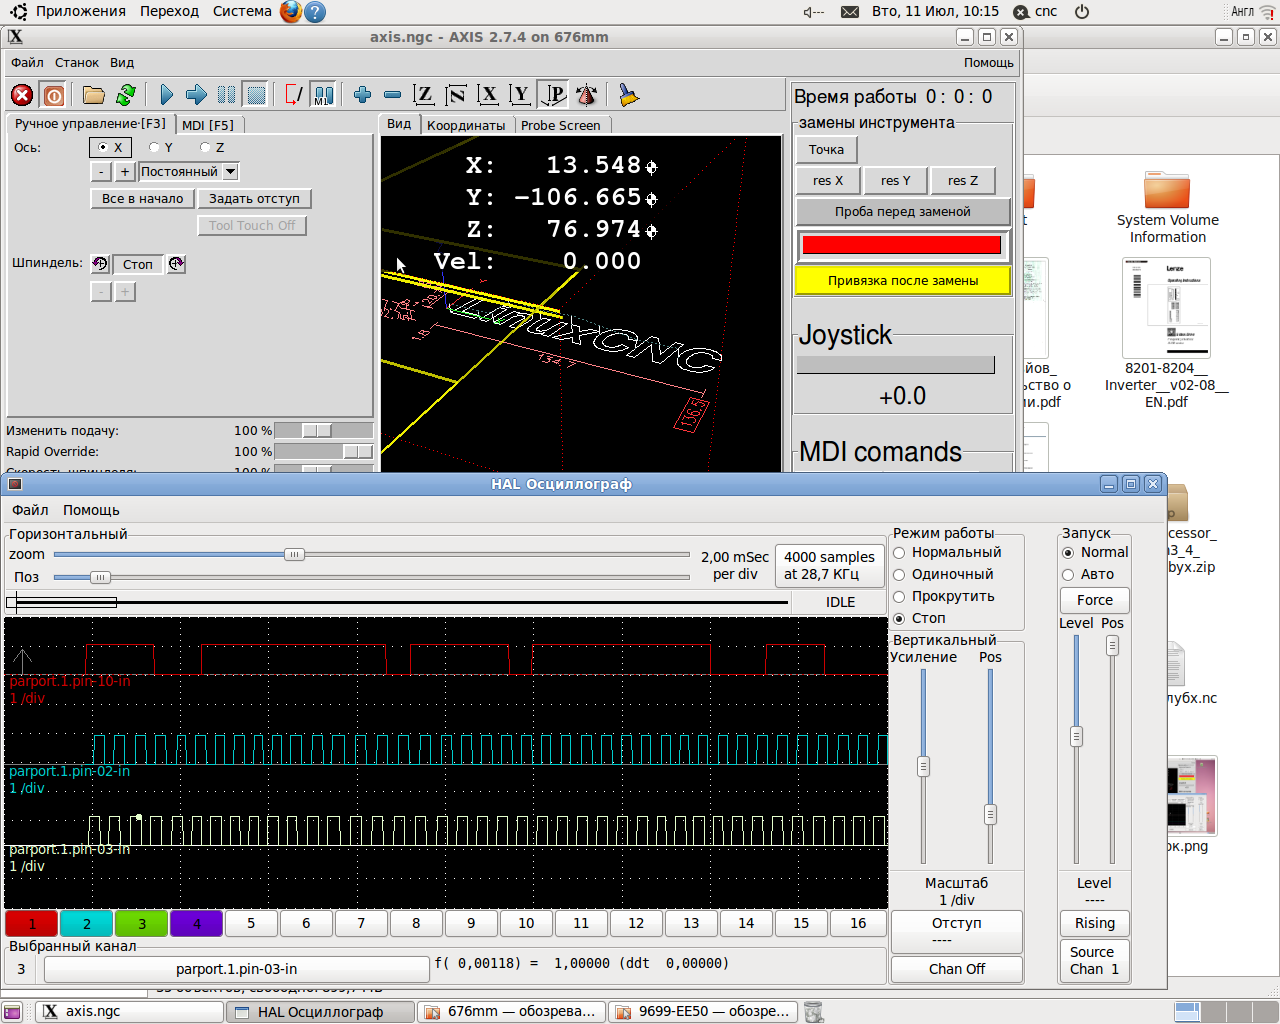Viewport: 1280px width, 1024px height.
Task: Select the Y axis radio button
Action: click(155, 148)
